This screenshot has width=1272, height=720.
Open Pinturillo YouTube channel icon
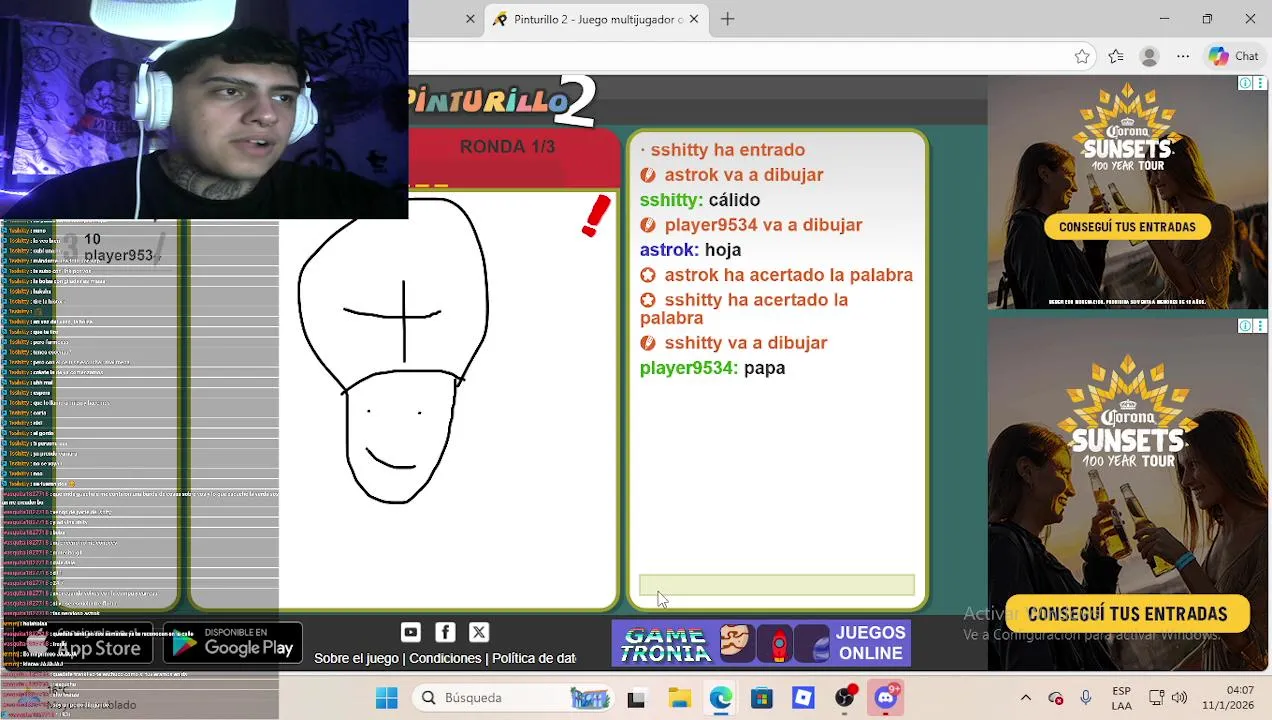pyautogui.click(x=410, y=632)
